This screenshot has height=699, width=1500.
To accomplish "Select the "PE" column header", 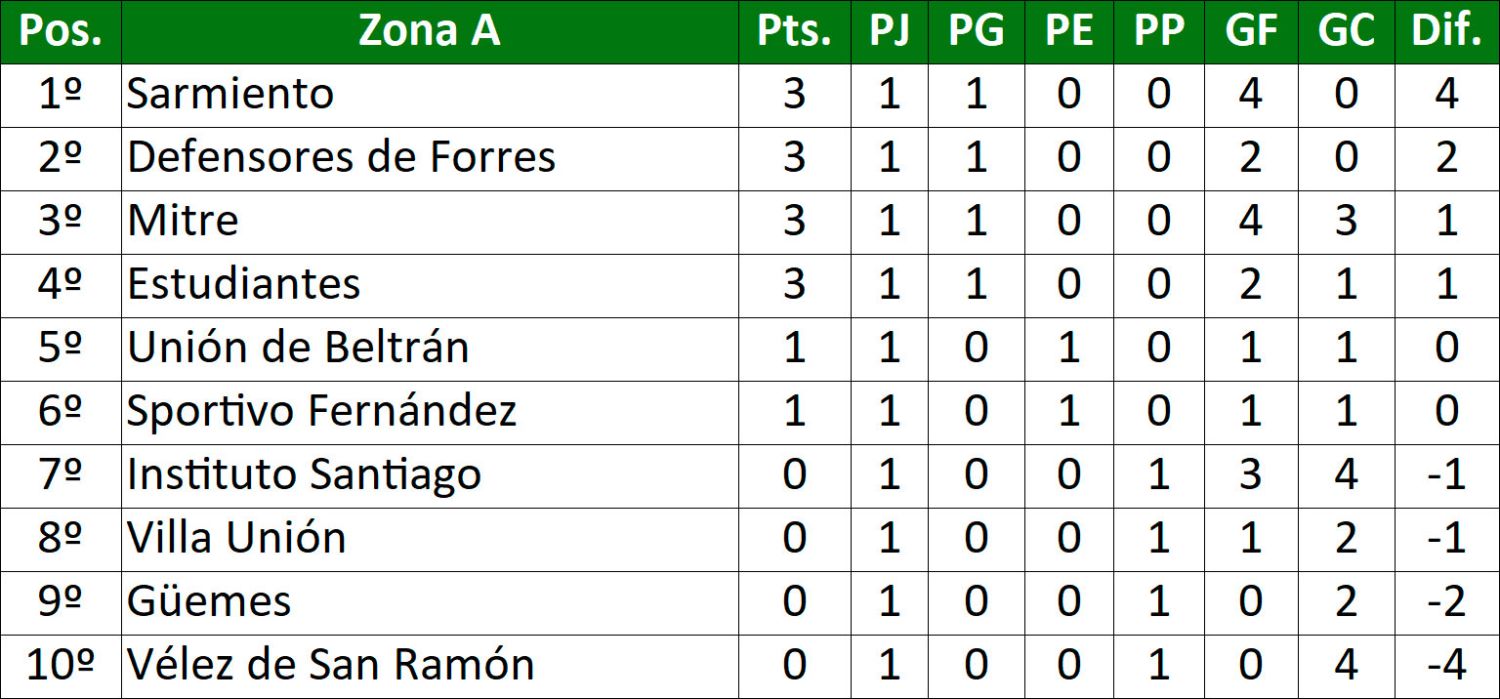I will 1069,32.
